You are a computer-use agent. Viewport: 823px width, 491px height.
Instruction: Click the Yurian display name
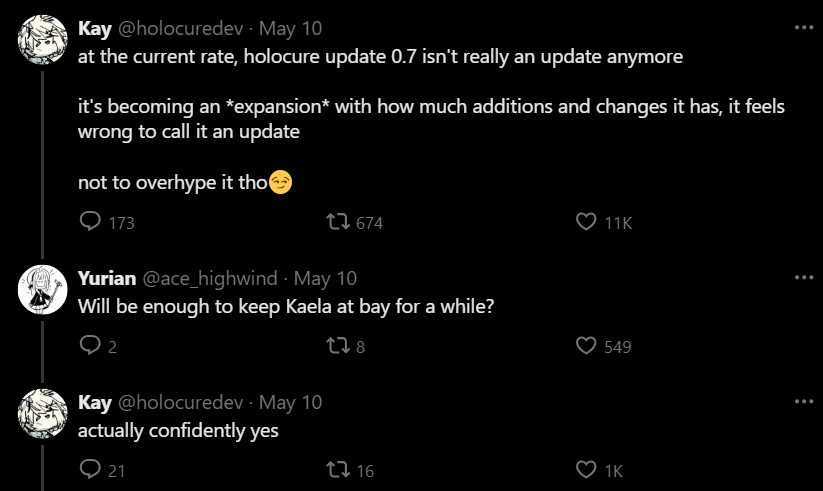(107, 278)
